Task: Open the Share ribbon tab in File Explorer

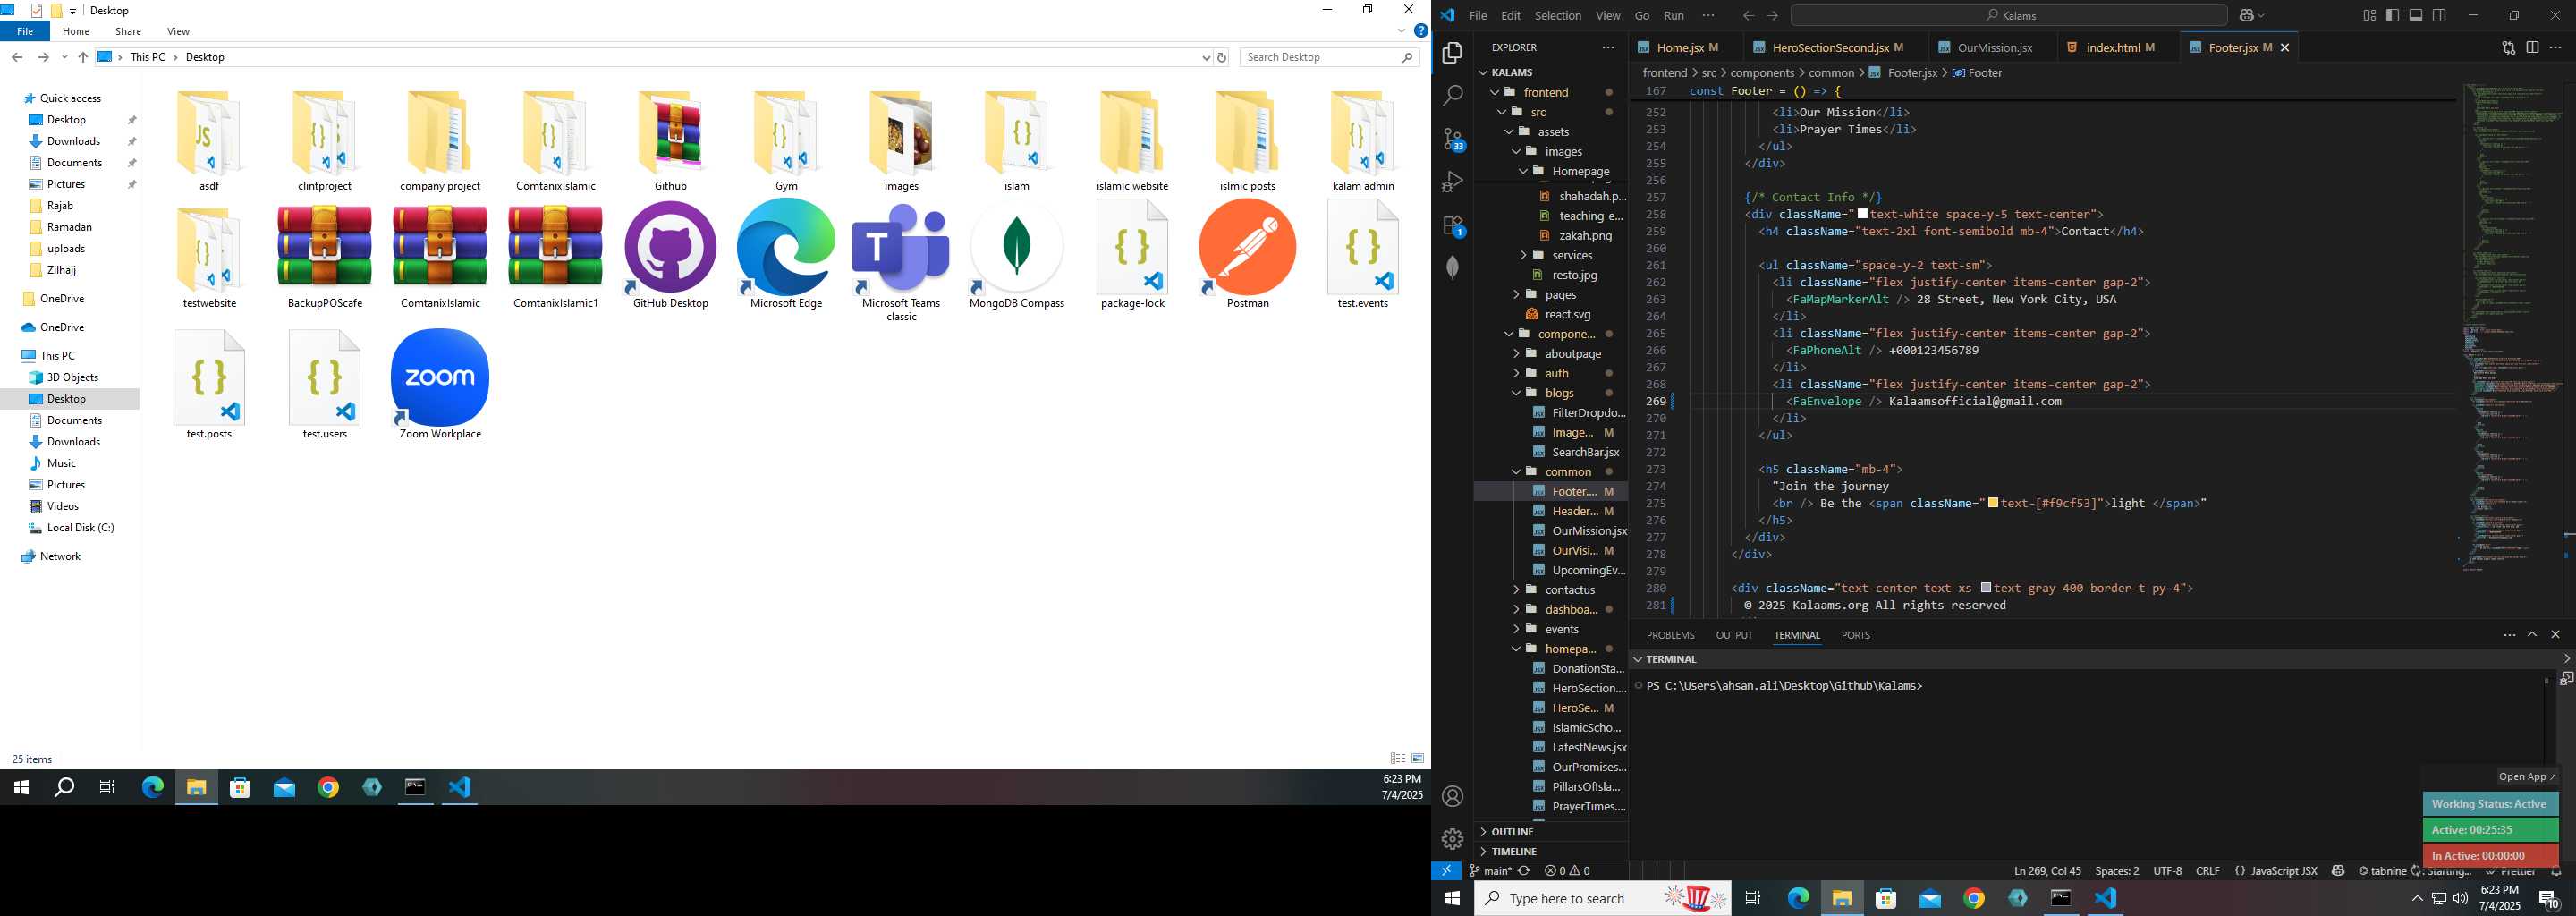Action: tap(128, 31)
